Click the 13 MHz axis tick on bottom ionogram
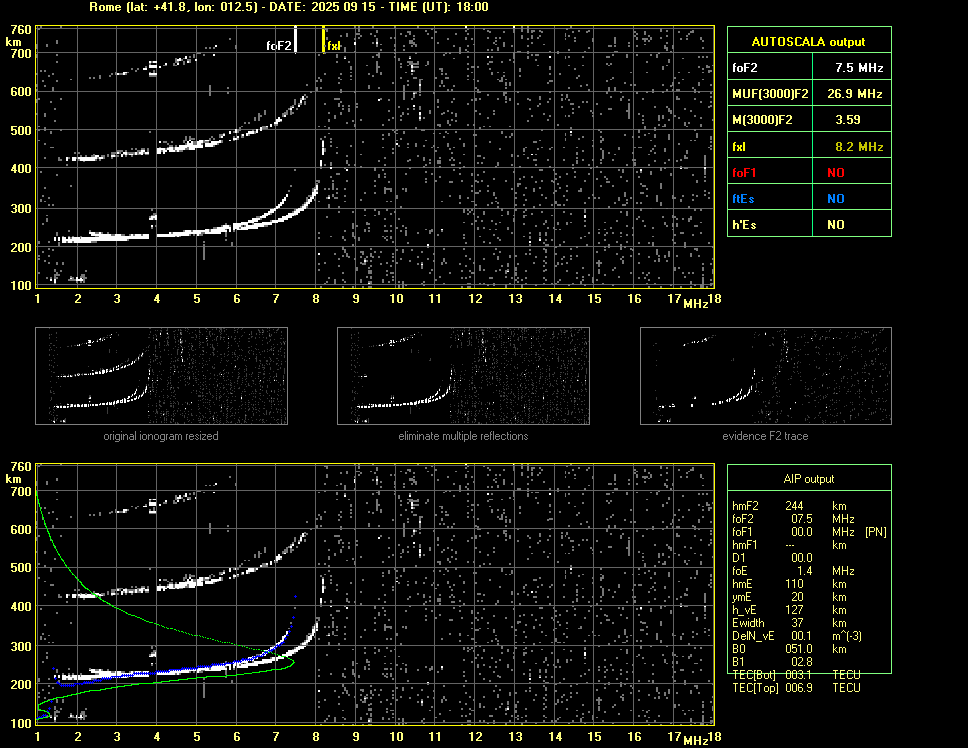The width and height of the screenshot is (968, 748). [x=515, y=736]
